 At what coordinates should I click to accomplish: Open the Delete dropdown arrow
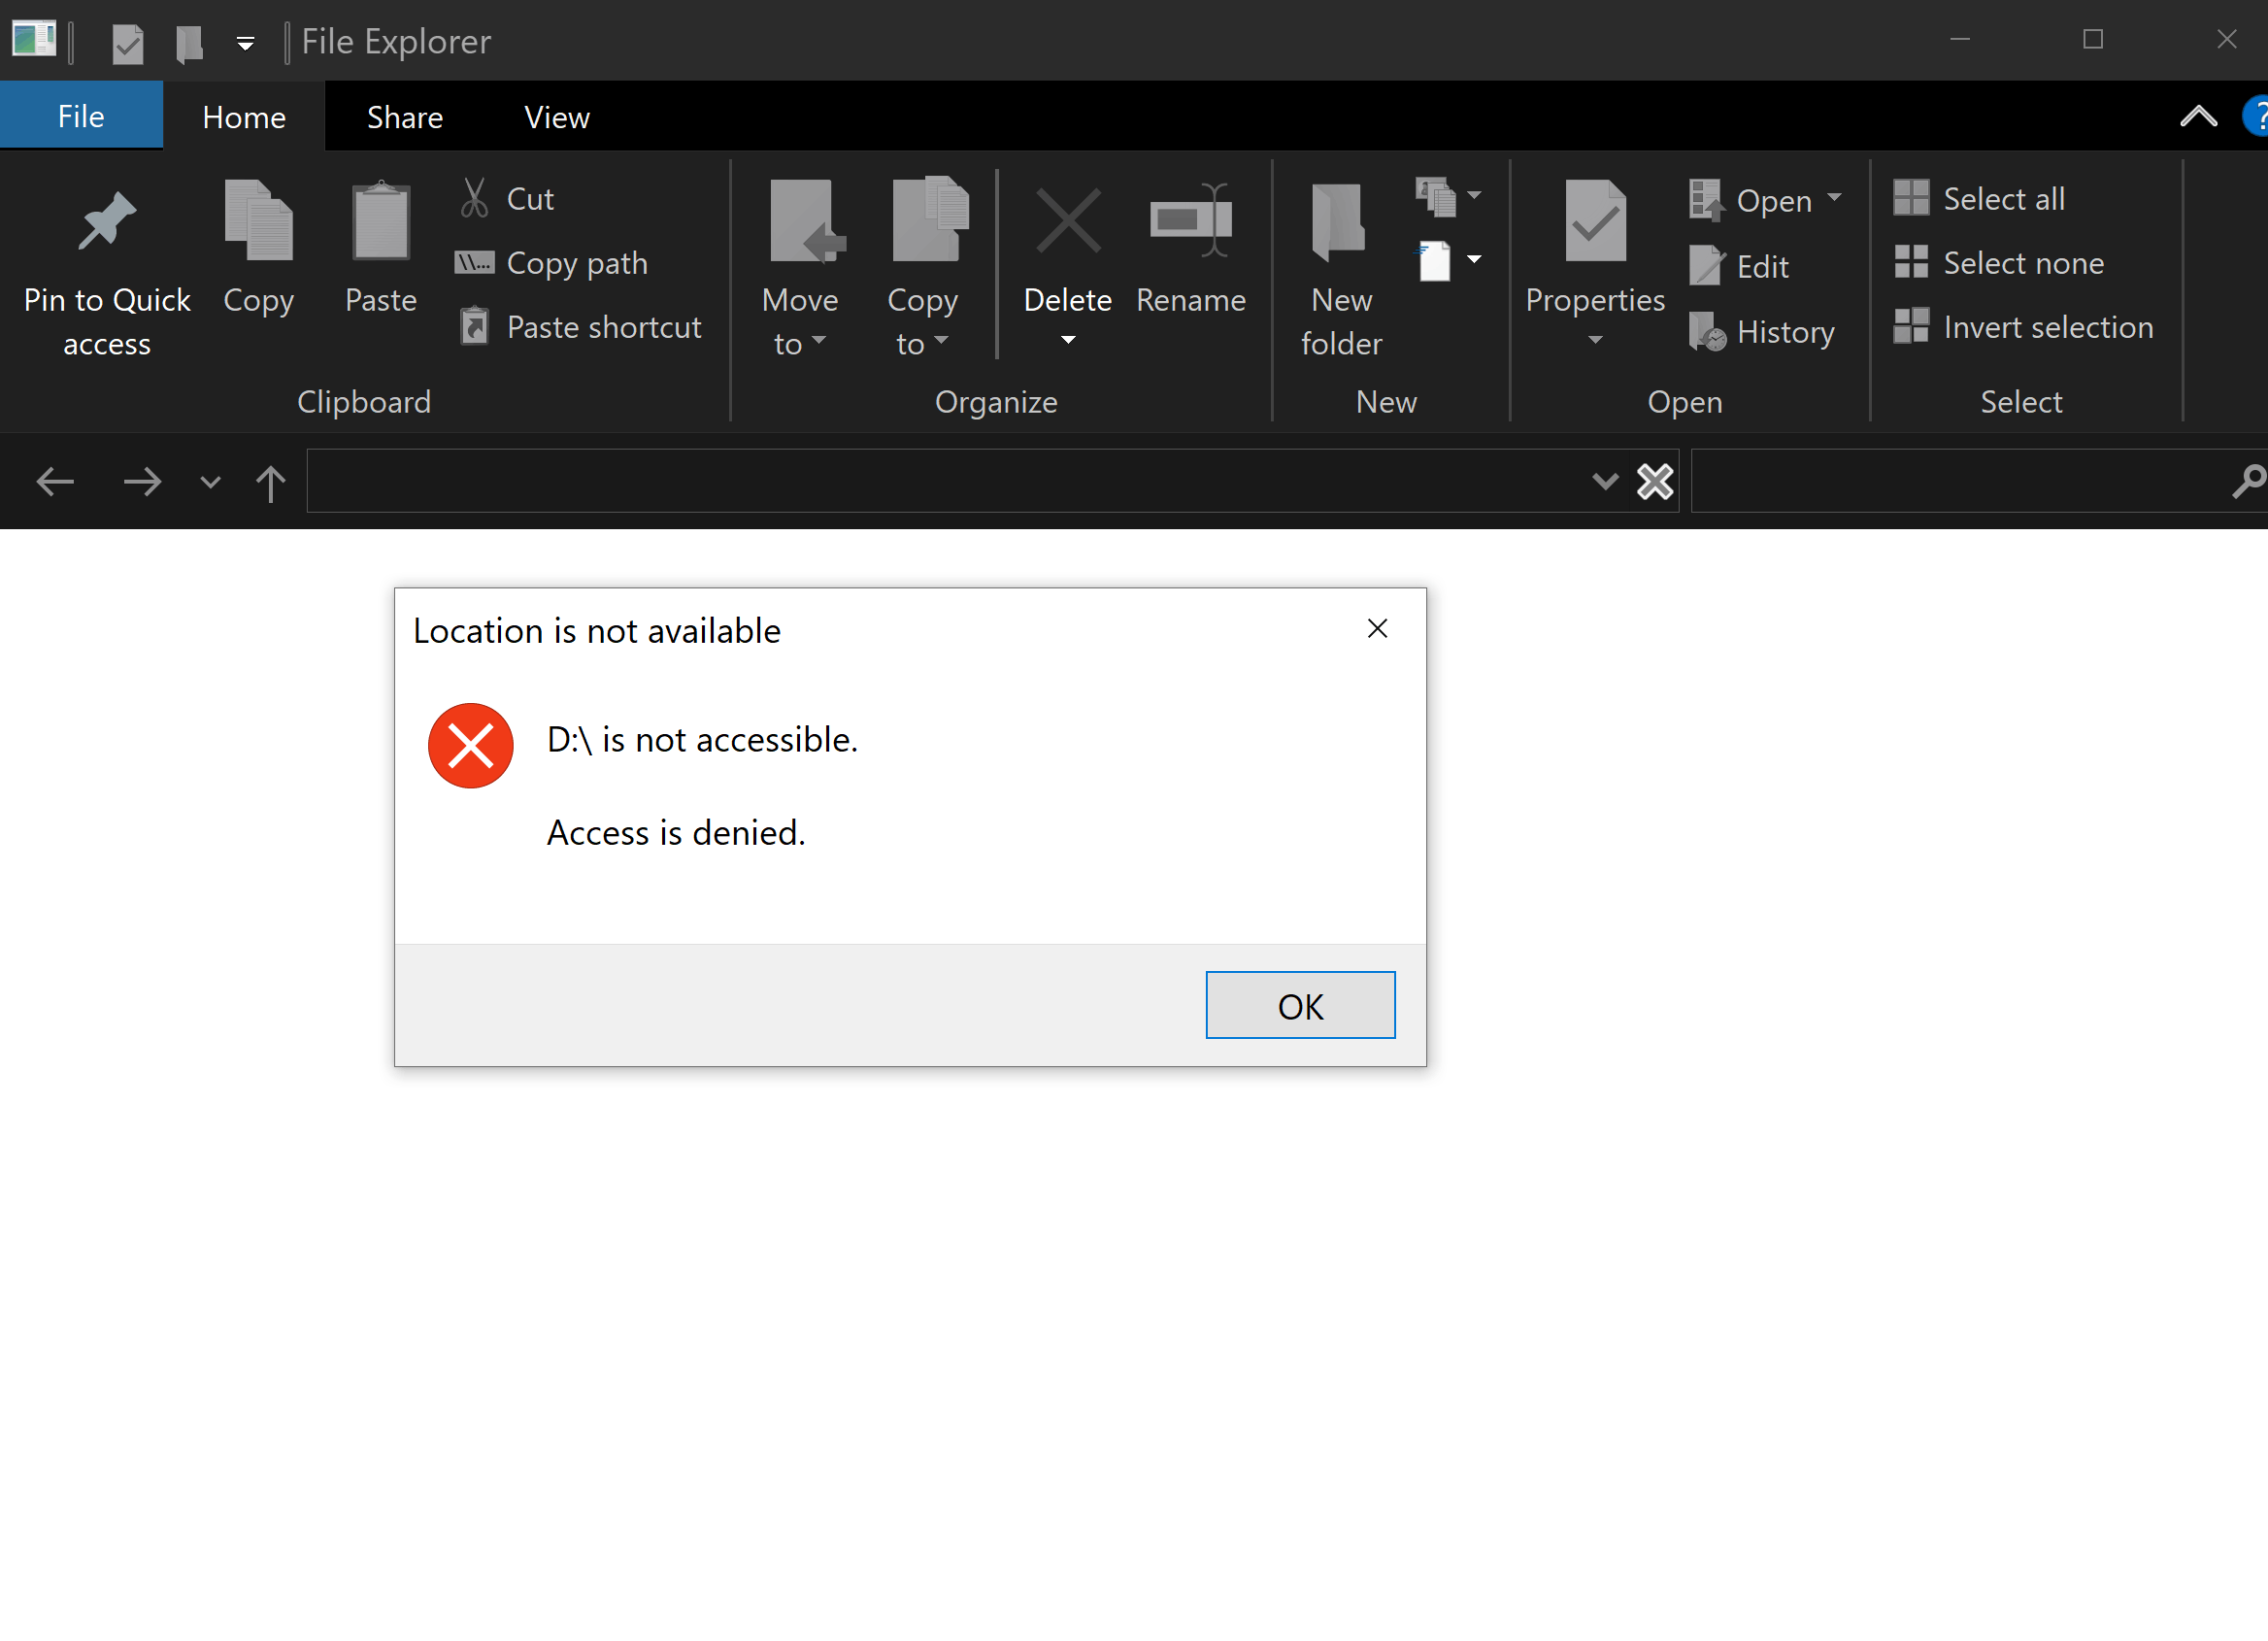1068,341
